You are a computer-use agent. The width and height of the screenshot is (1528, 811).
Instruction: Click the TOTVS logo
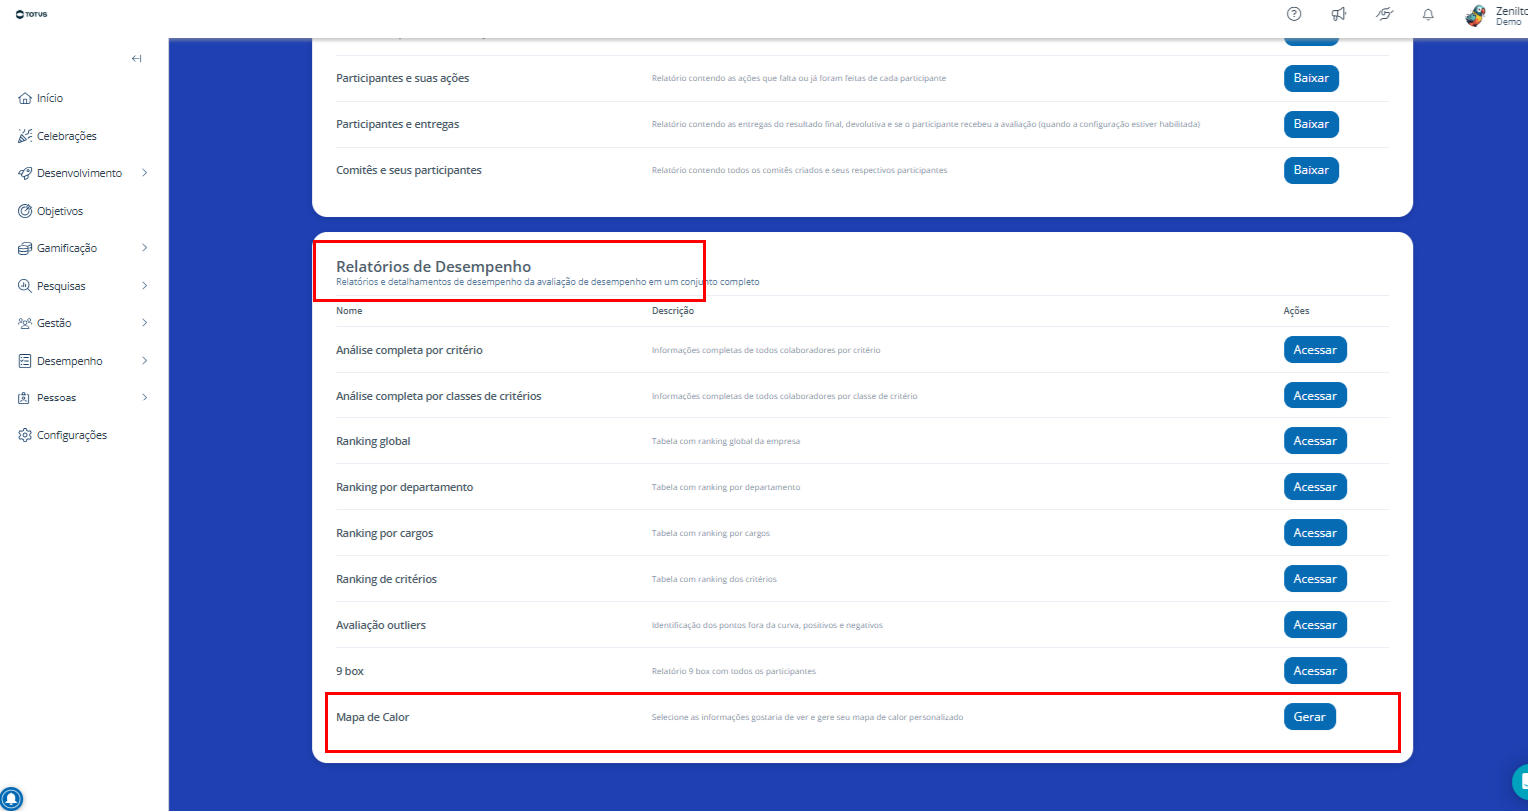(32, 14)
